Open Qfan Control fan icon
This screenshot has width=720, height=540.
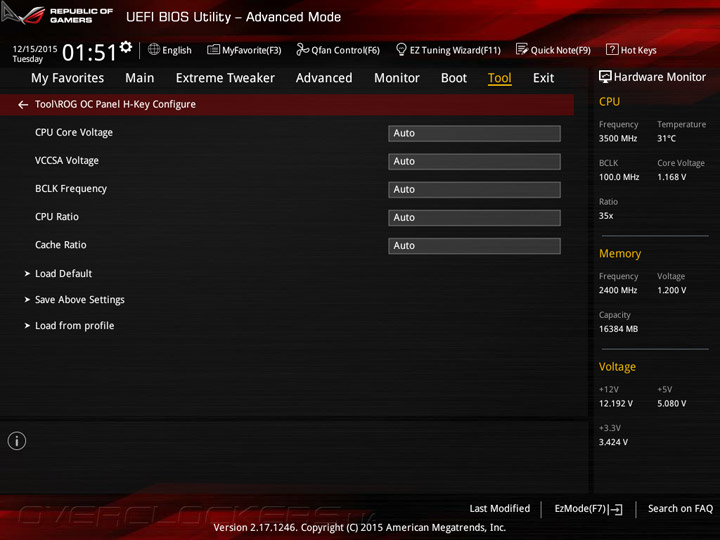click(x=302, y=49)
